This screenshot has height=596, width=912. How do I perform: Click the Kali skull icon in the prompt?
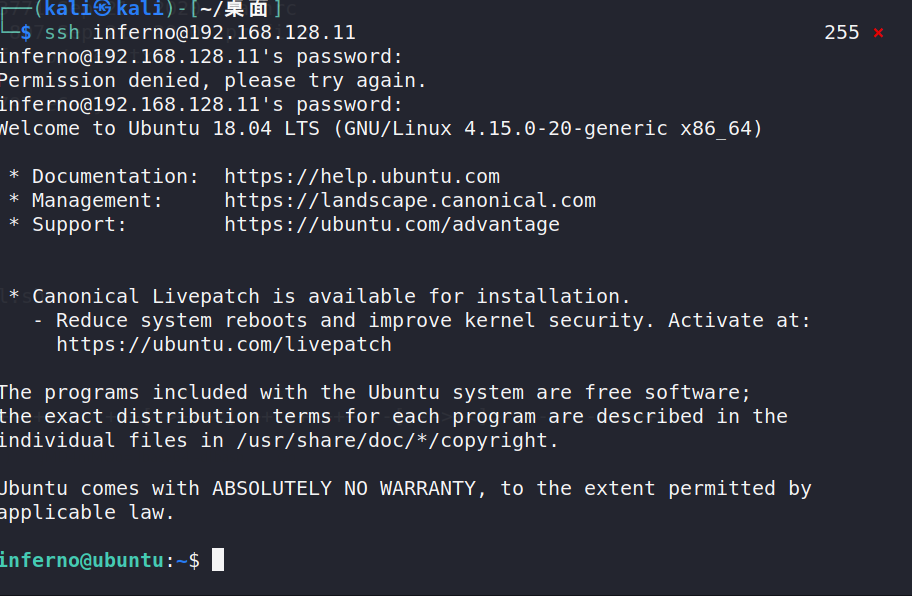pyautogui.click(x=102, y=9)
